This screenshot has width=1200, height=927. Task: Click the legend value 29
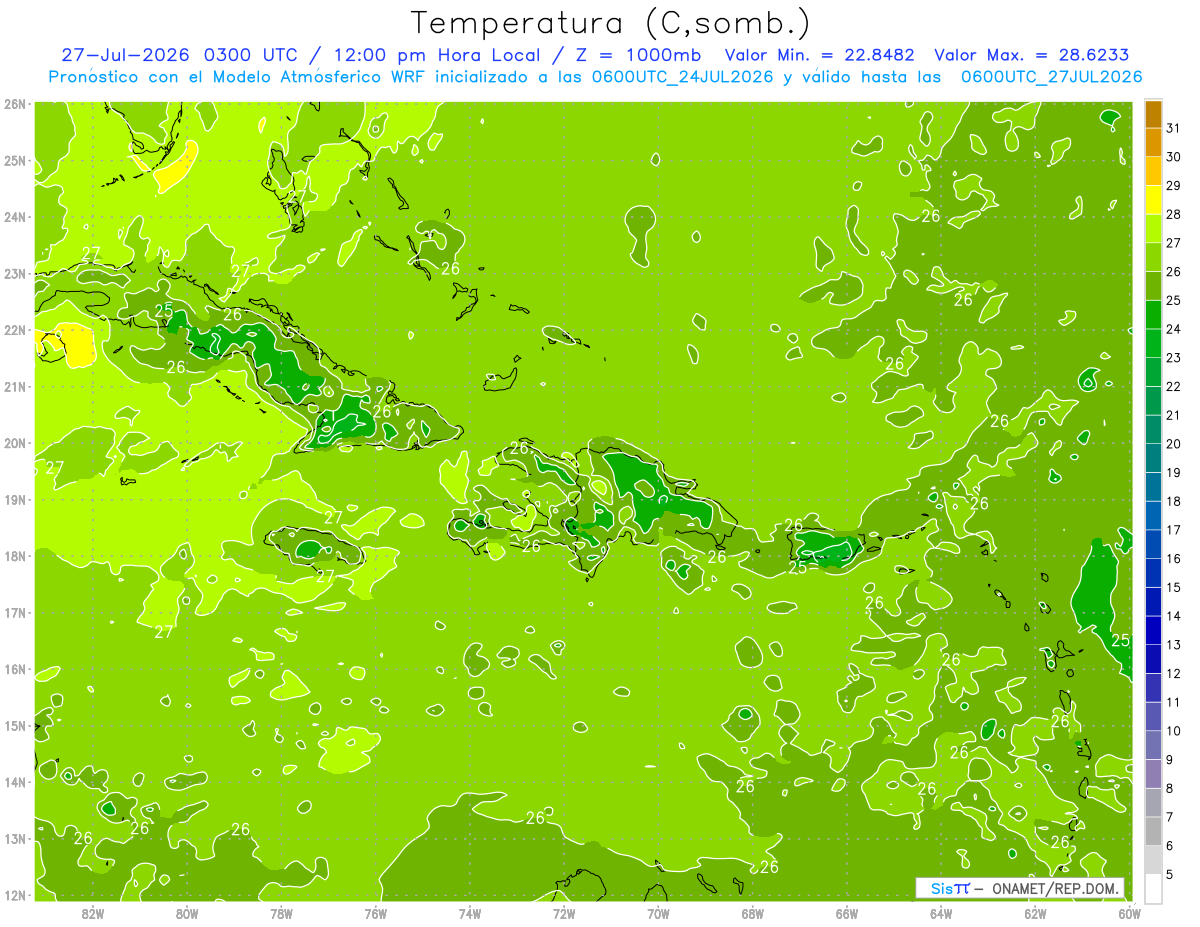(x=1174, y=186)
